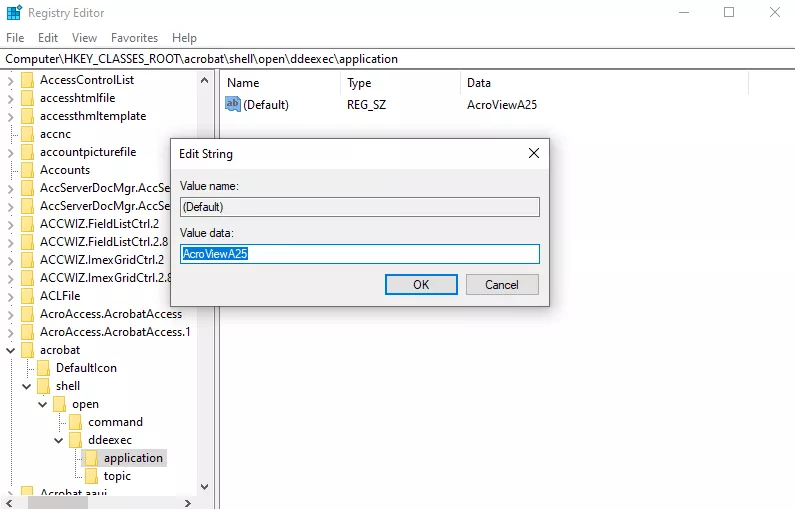Open the Edit menu
This screenshot has height=509, width=795.
[48, 38]
